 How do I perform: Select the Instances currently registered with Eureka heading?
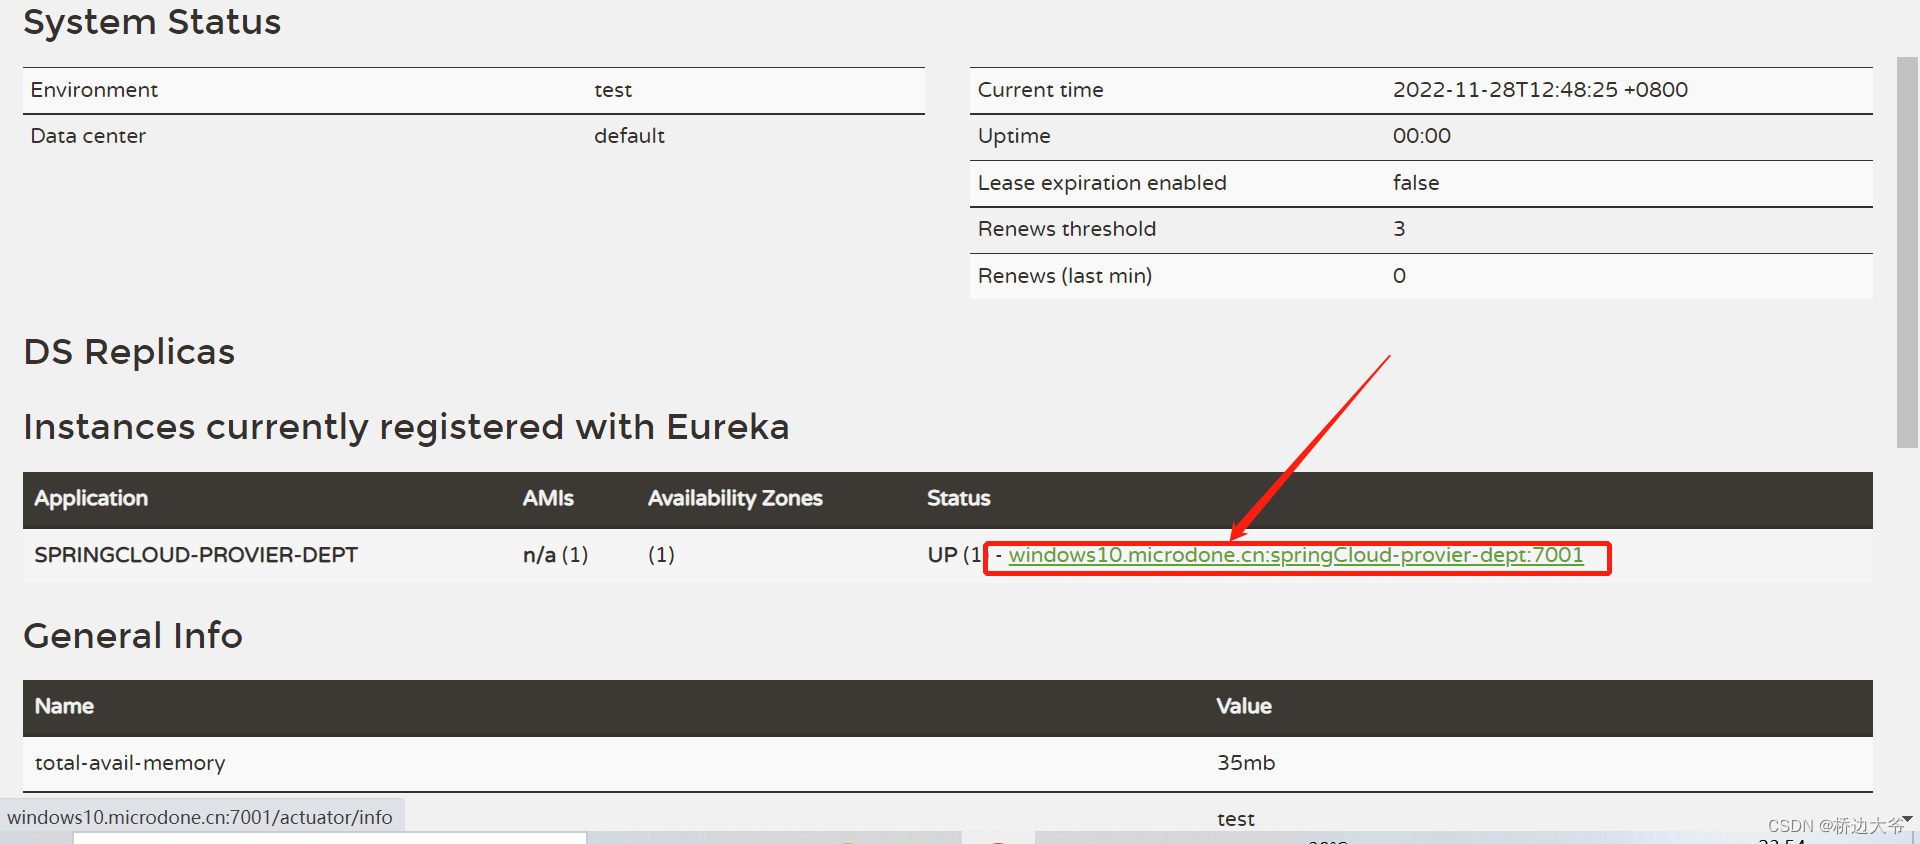click(406, 427)
